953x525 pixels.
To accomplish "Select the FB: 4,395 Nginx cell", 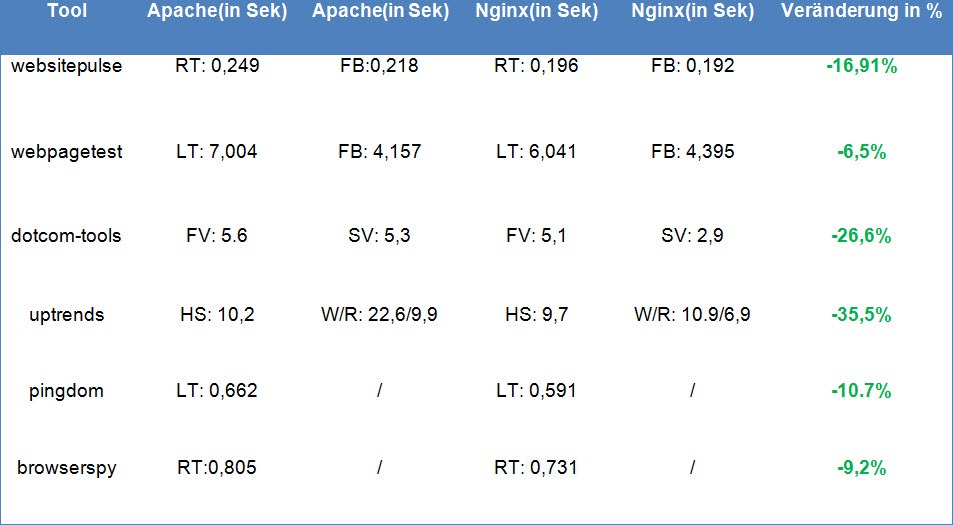I will pos(692,151).
